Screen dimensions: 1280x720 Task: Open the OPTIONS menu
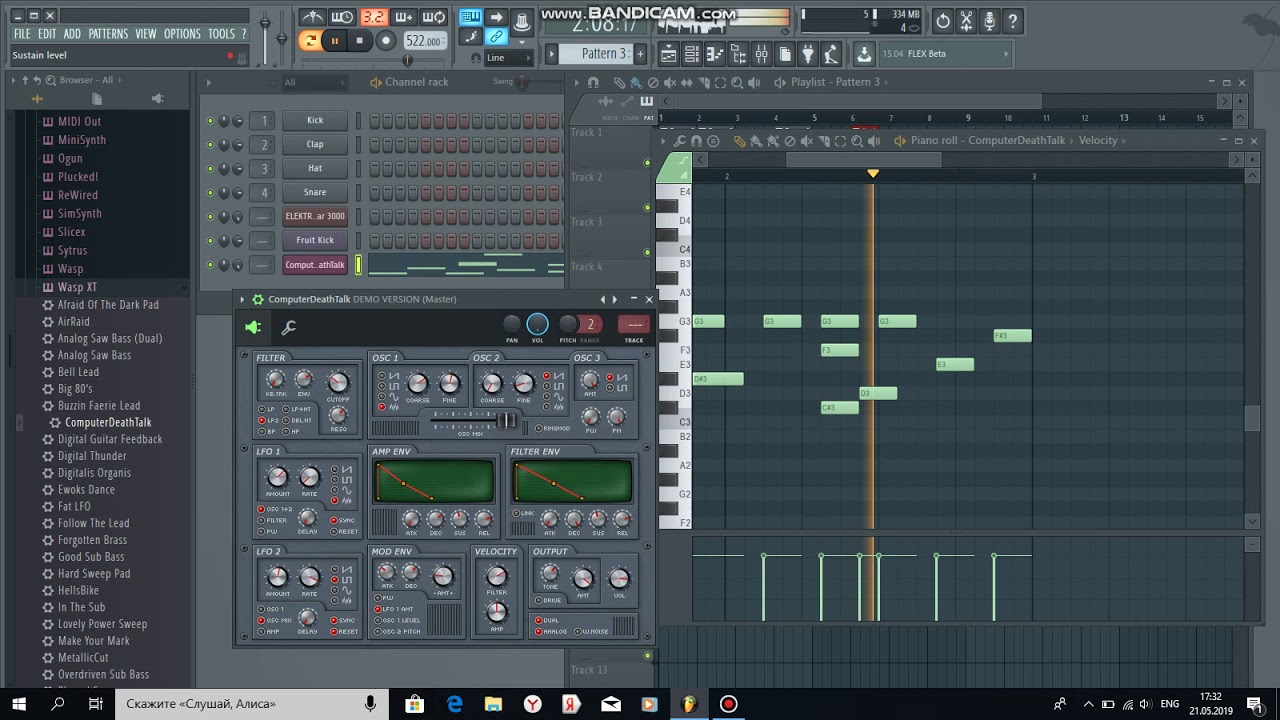click(182, 34)
